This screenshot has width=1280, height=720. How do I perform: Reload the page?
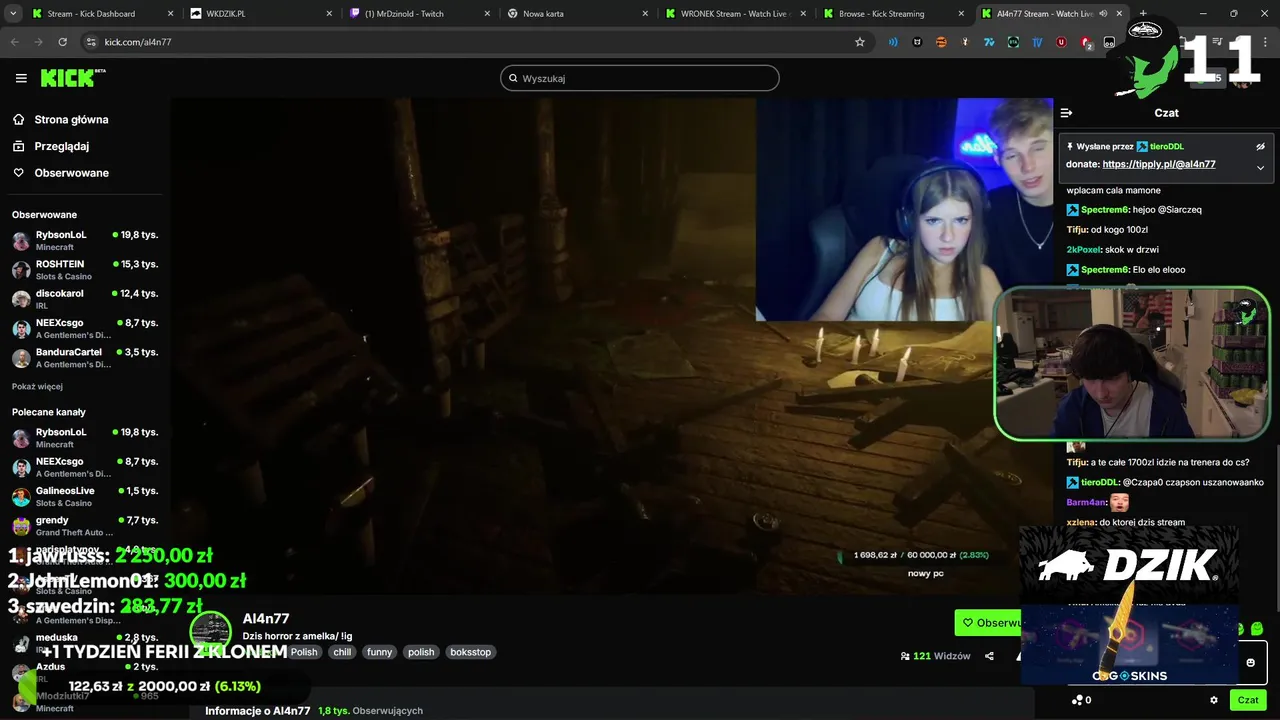pyautogui.click(x=63, y=42)
